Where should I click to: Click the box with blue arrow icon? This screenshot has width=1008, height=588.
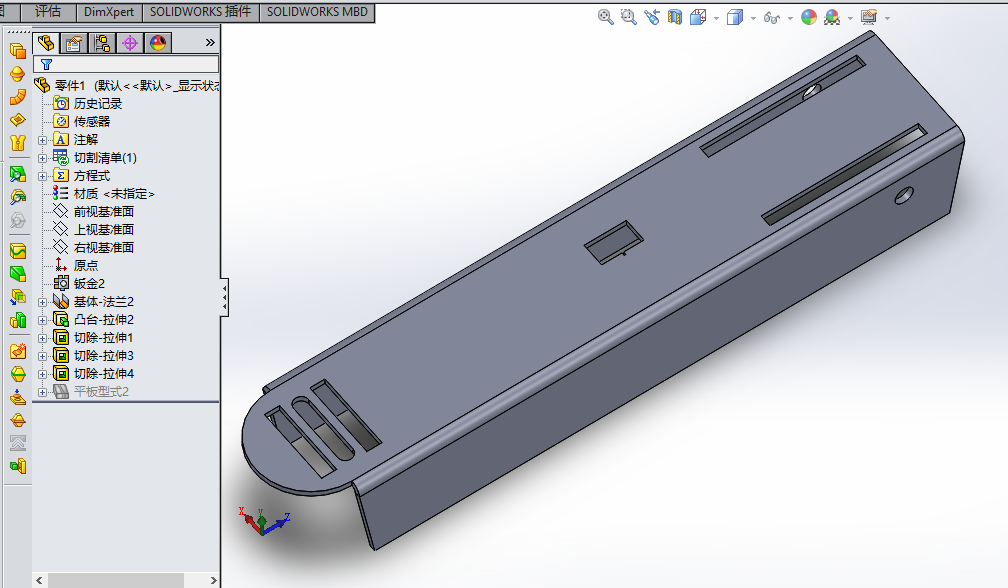(x=17, y=297)
